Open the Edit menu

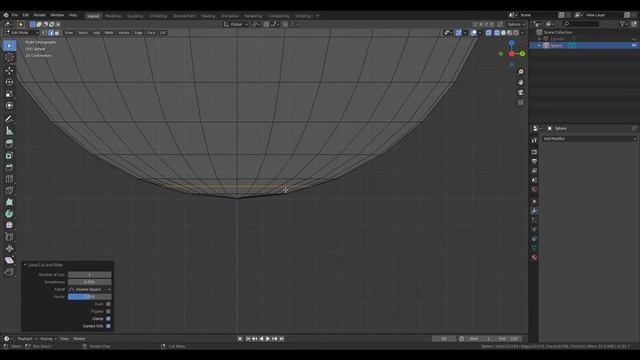[26, 15]
